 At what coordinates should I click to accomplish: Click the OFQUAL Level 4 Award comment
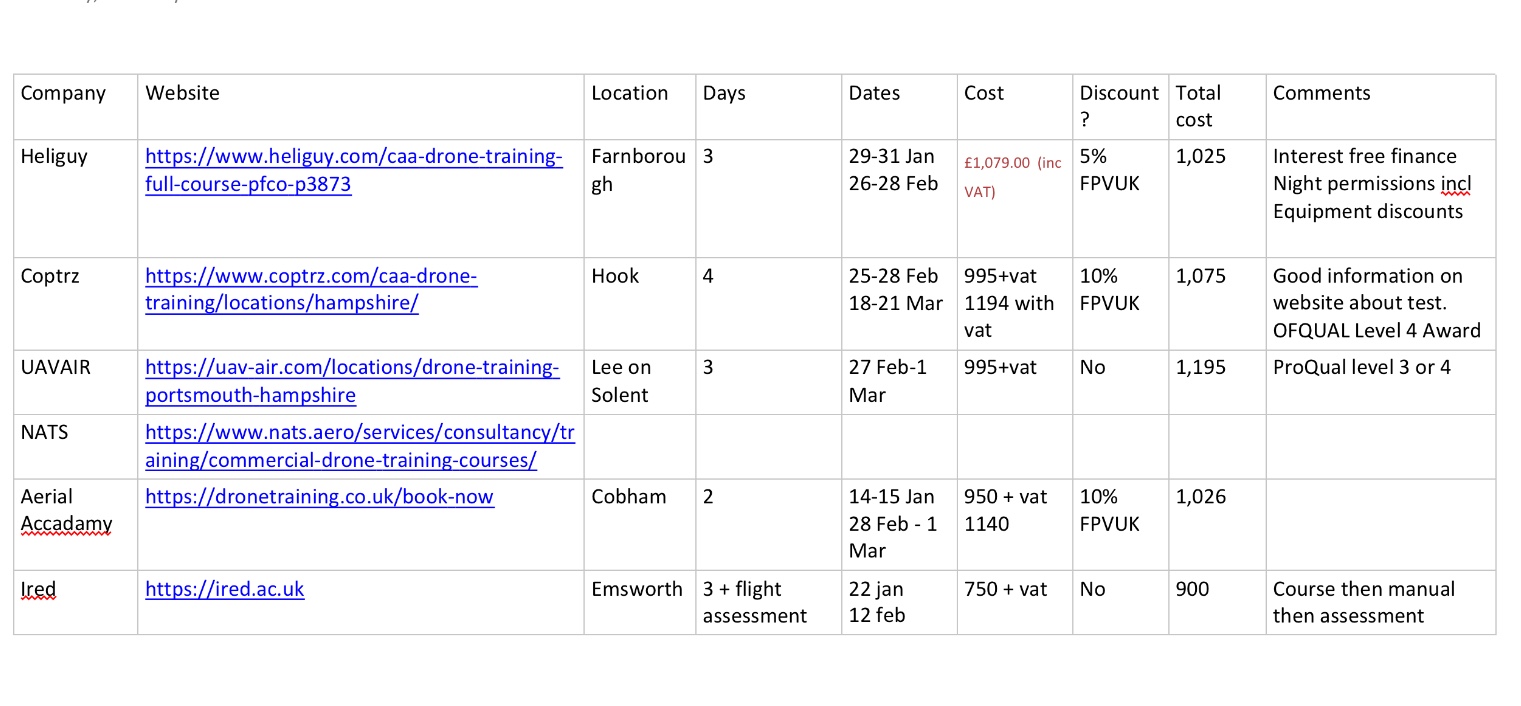coord(1376,330)
